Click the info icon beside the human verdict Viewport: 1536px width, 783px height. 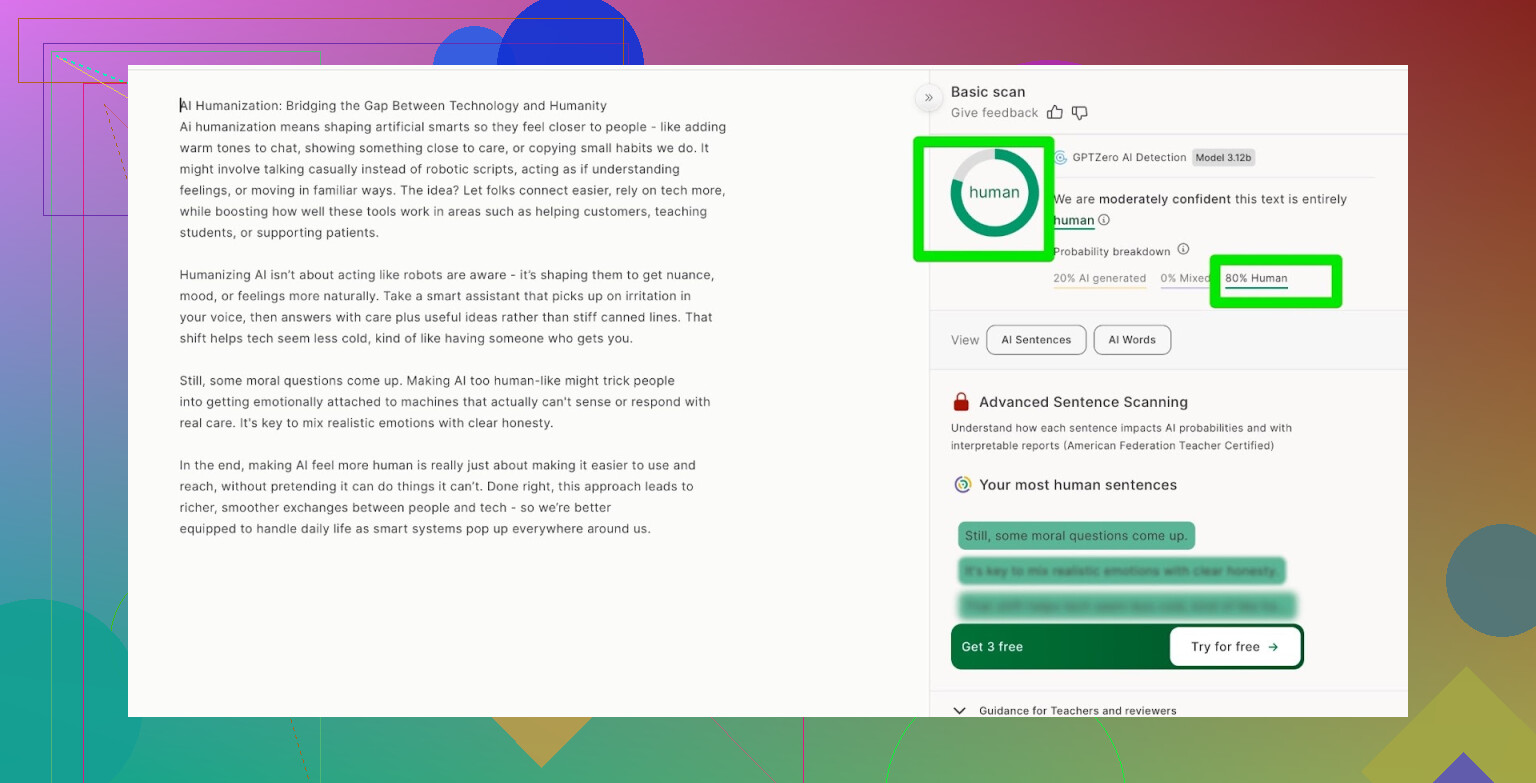[1104, 220]
